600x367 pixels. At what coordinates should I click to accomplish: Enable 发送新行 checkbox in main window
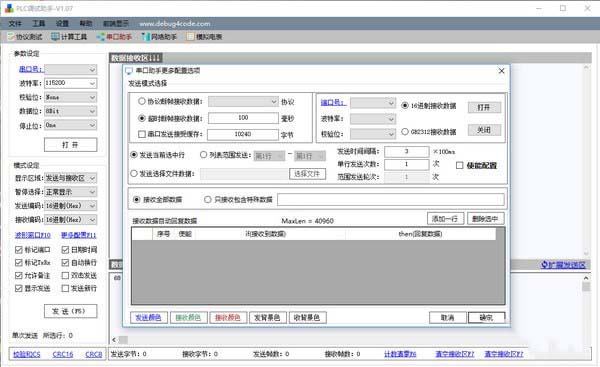(x=65, y=288)
